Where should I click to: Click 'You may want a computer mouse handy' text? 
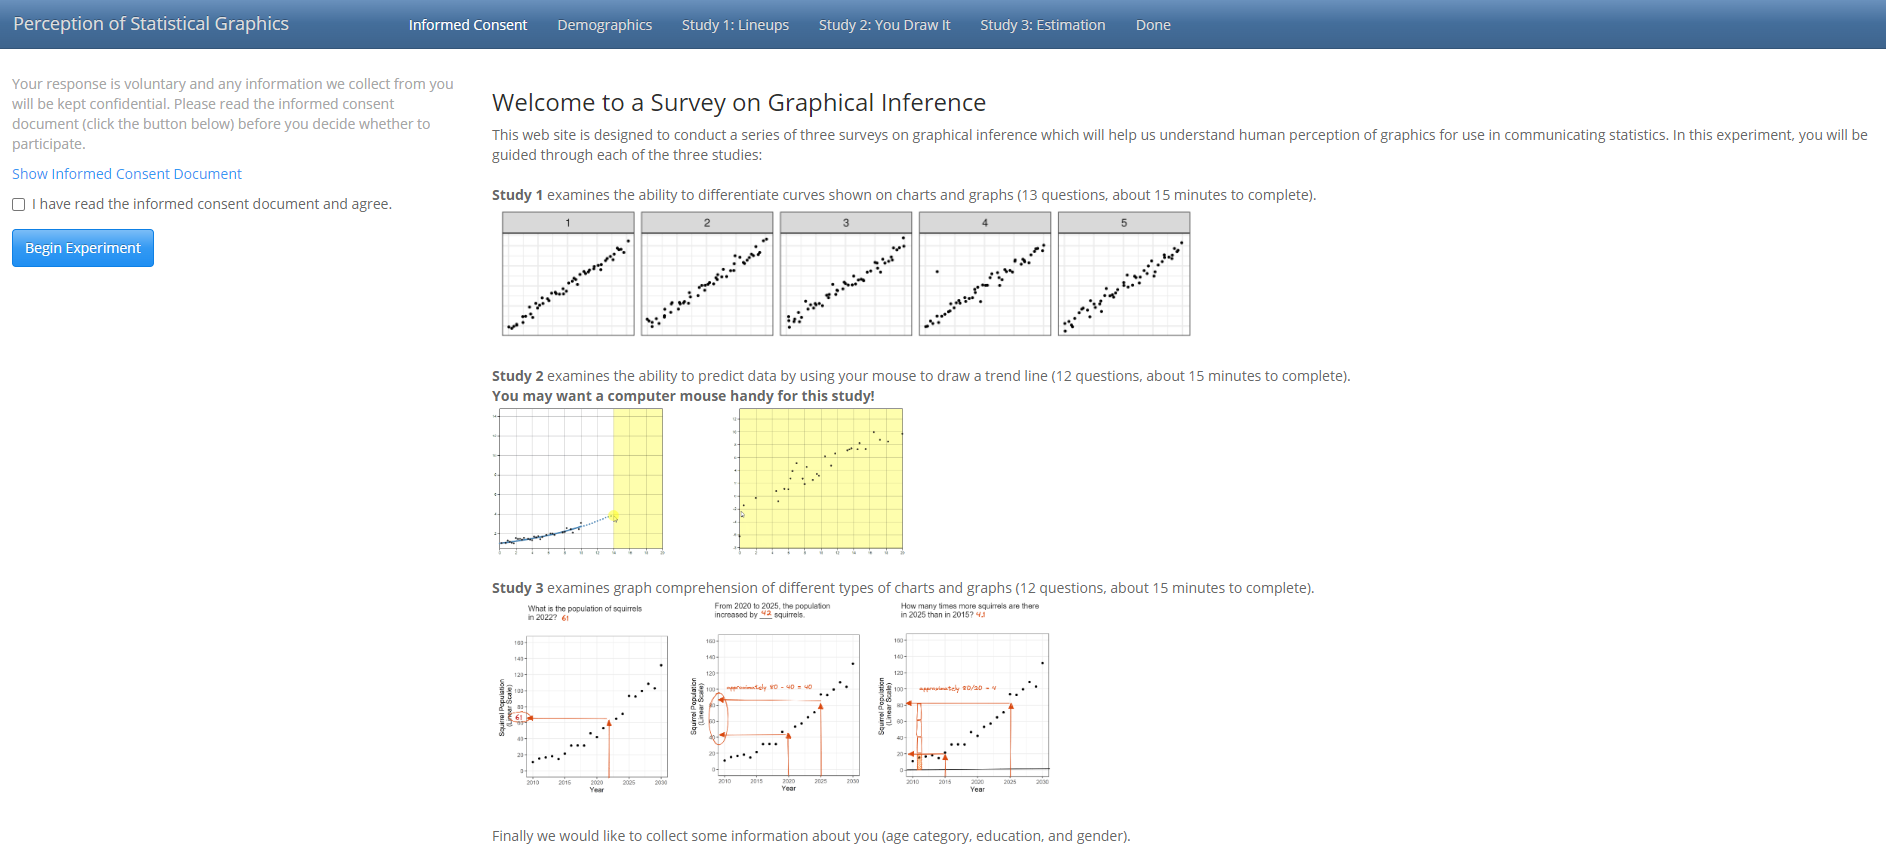683,396
